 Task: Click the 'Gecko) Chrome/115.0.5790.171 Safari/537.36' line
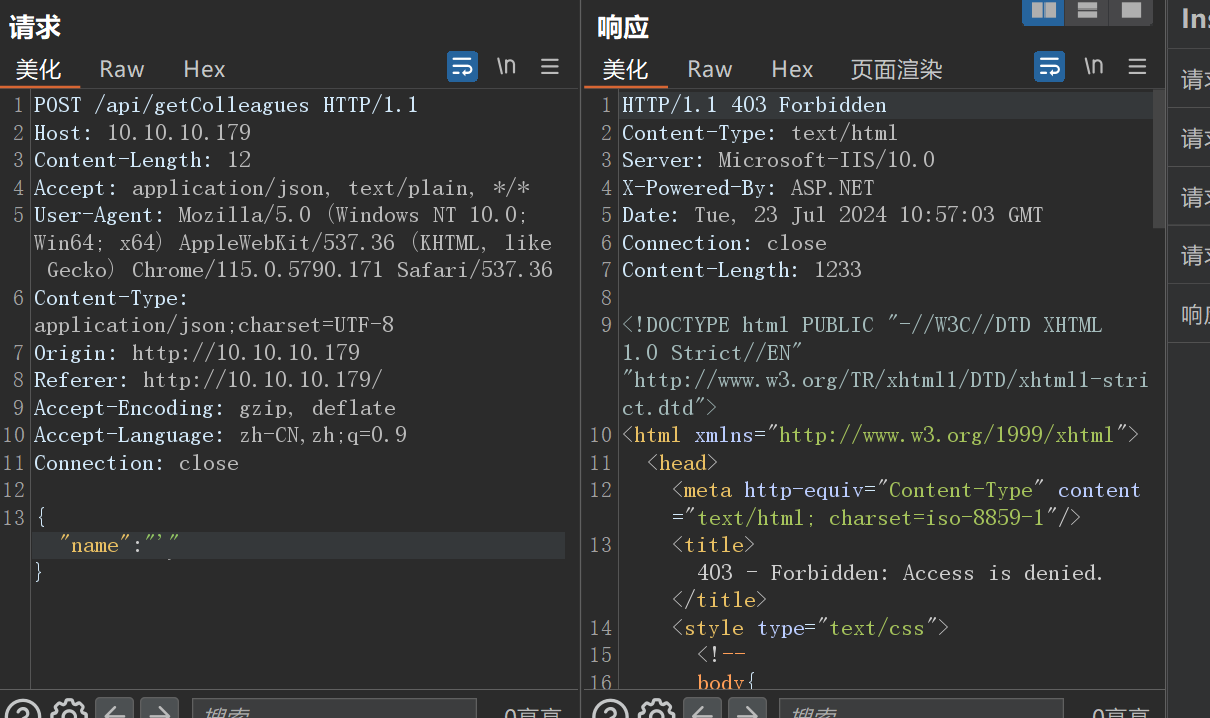[x=300, y=270]
